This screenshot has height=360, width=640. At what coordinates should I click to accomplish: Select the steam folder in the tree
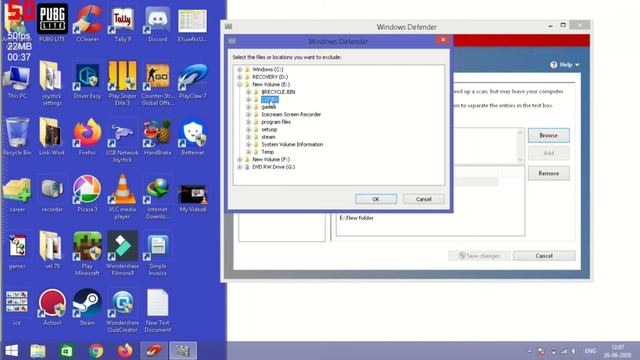pyautogui.click(x=268, y=137)
